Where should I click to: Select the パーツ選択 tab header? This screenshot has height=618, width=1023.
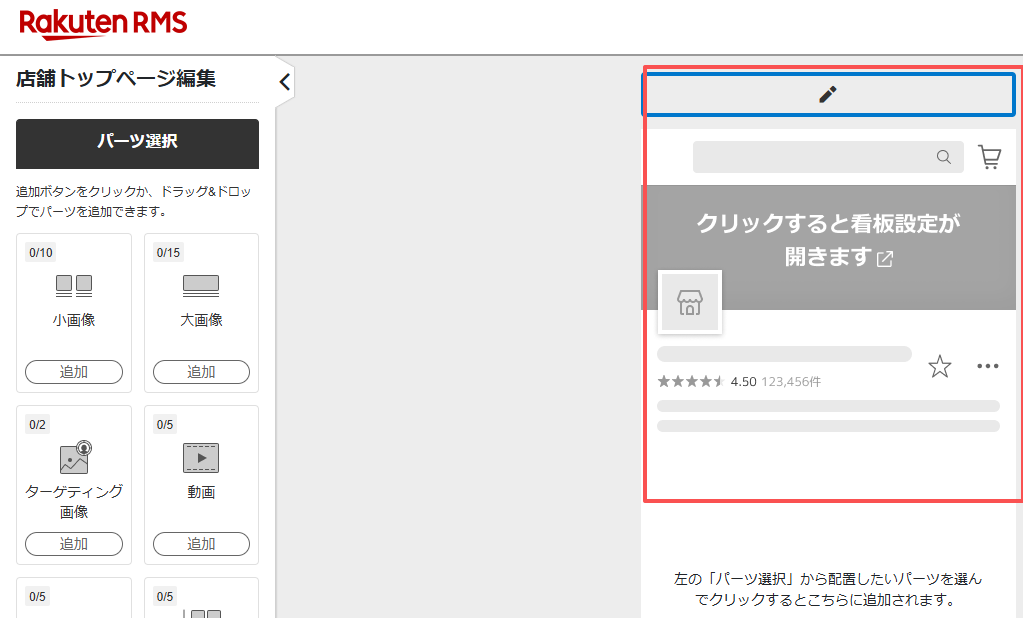(137, 144)
